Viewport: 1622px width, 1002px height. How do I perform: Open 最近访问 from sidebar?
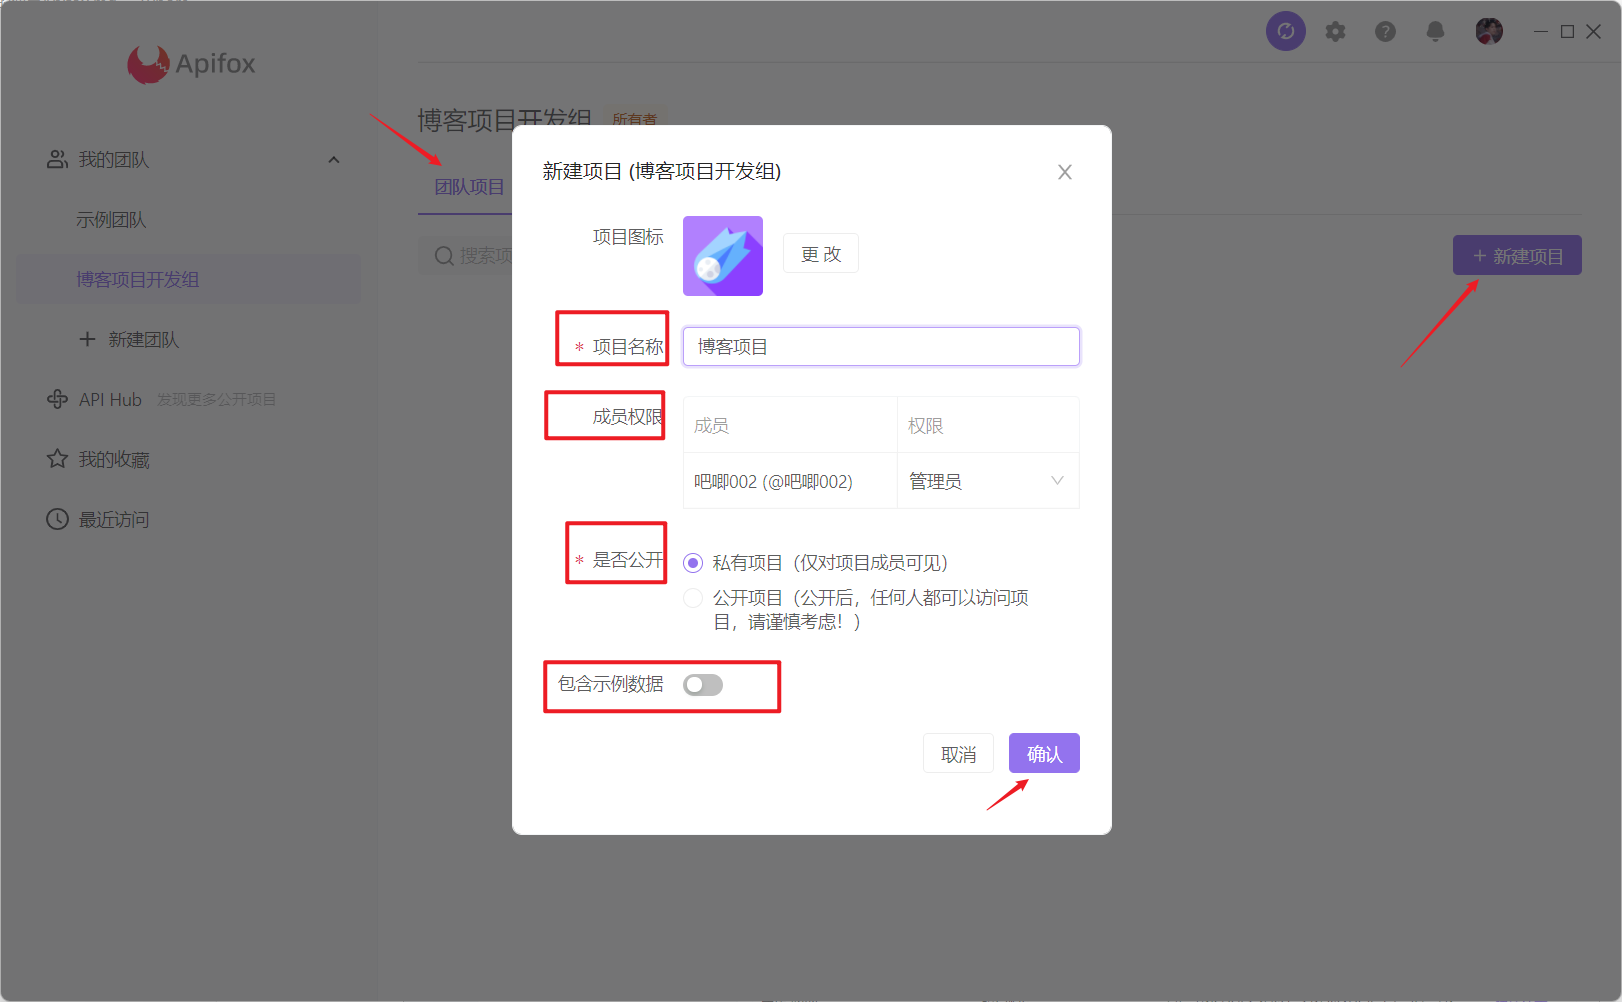point(114,520)
